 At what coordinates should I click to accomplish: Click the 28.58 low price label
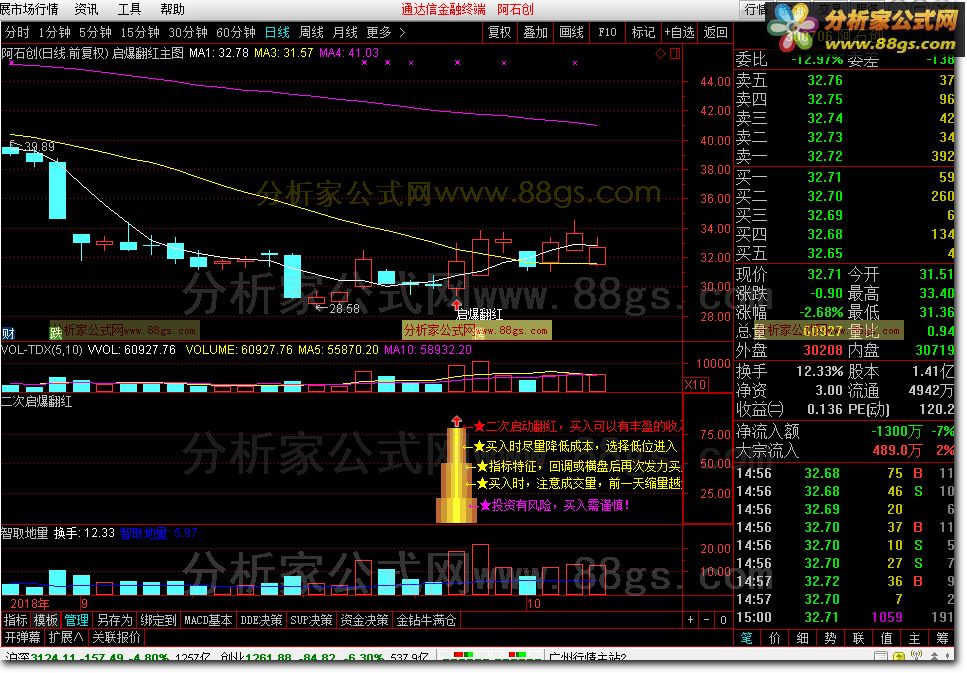click(x=344, y=308)
